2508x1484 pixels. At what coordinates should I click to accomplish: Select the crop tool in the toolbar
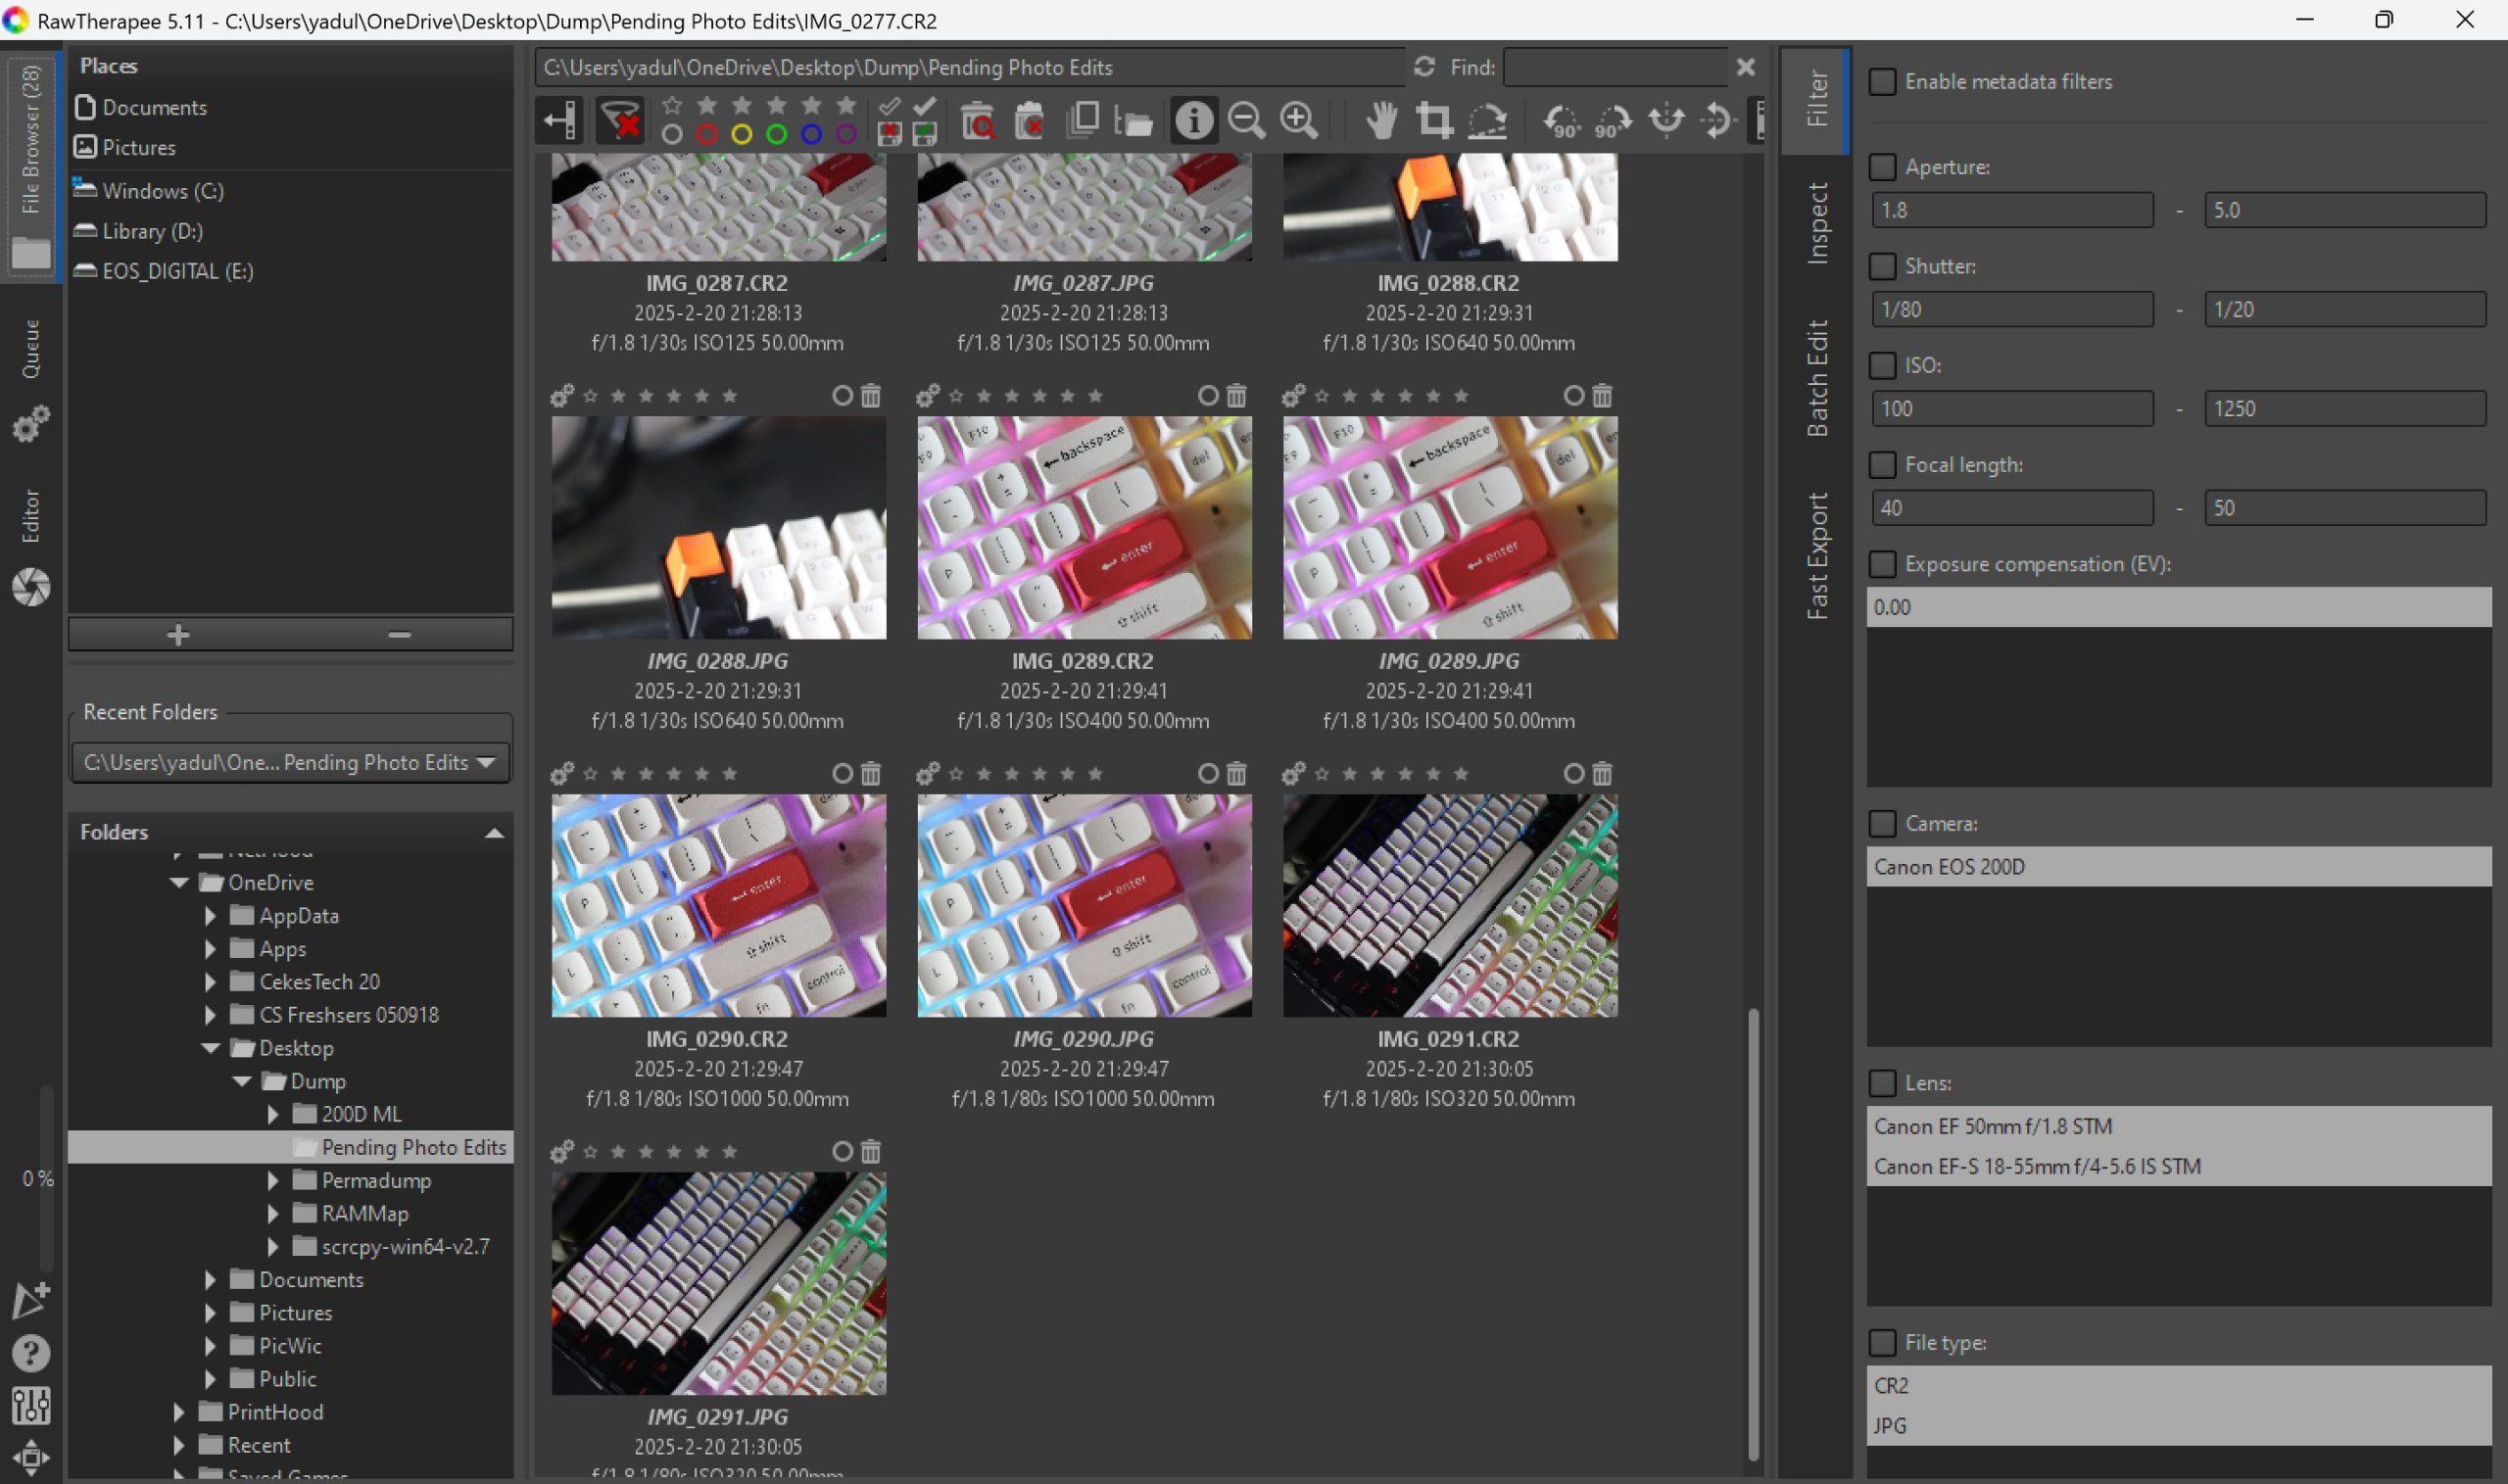[1436, 120]
